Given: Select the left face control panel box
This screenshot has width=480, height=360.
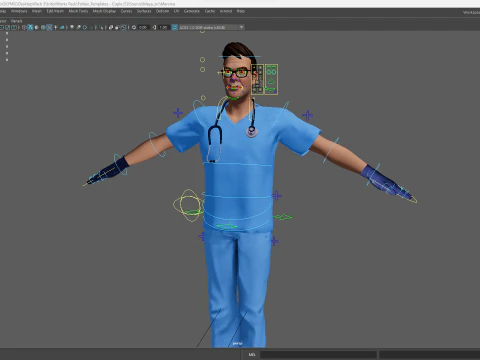Looking at the screenshot, I should click(258, 79).
